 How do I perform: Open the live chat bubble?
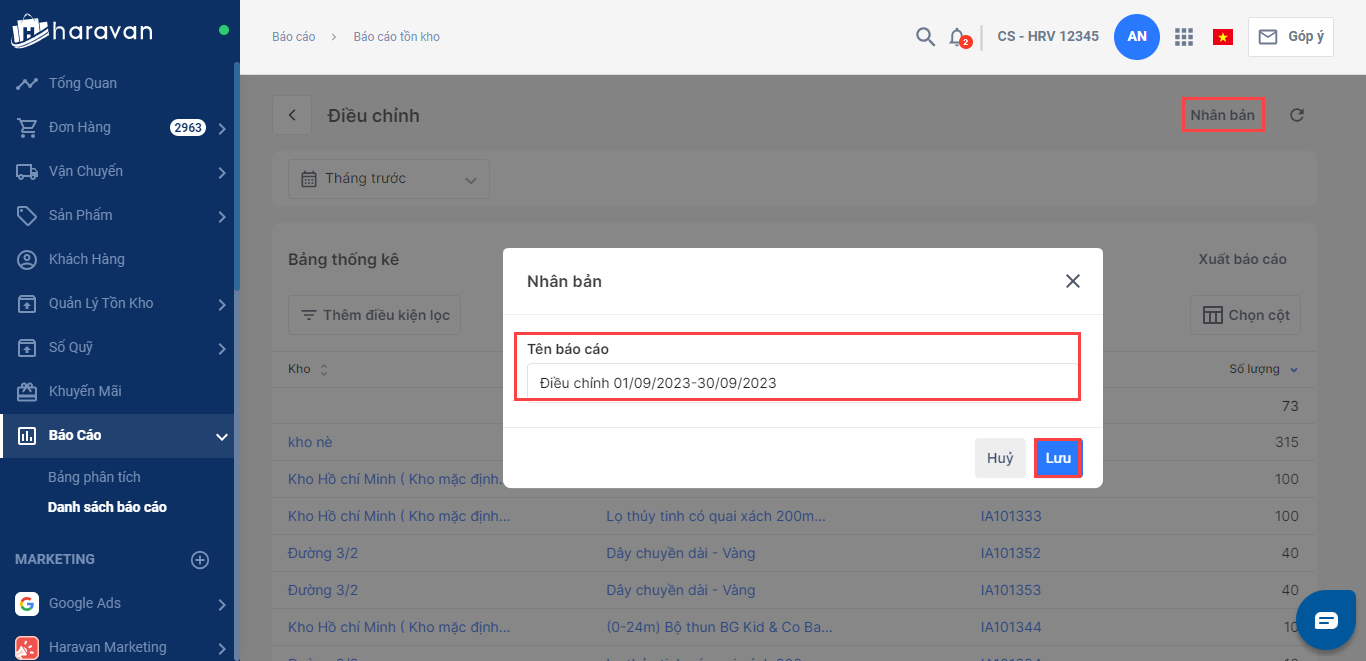(1326, 620)
